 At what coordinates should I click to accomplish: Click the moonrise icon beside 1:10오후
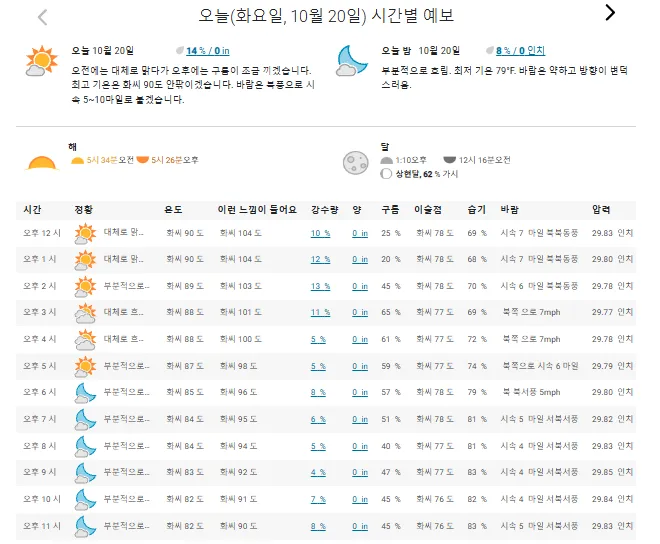386,160
